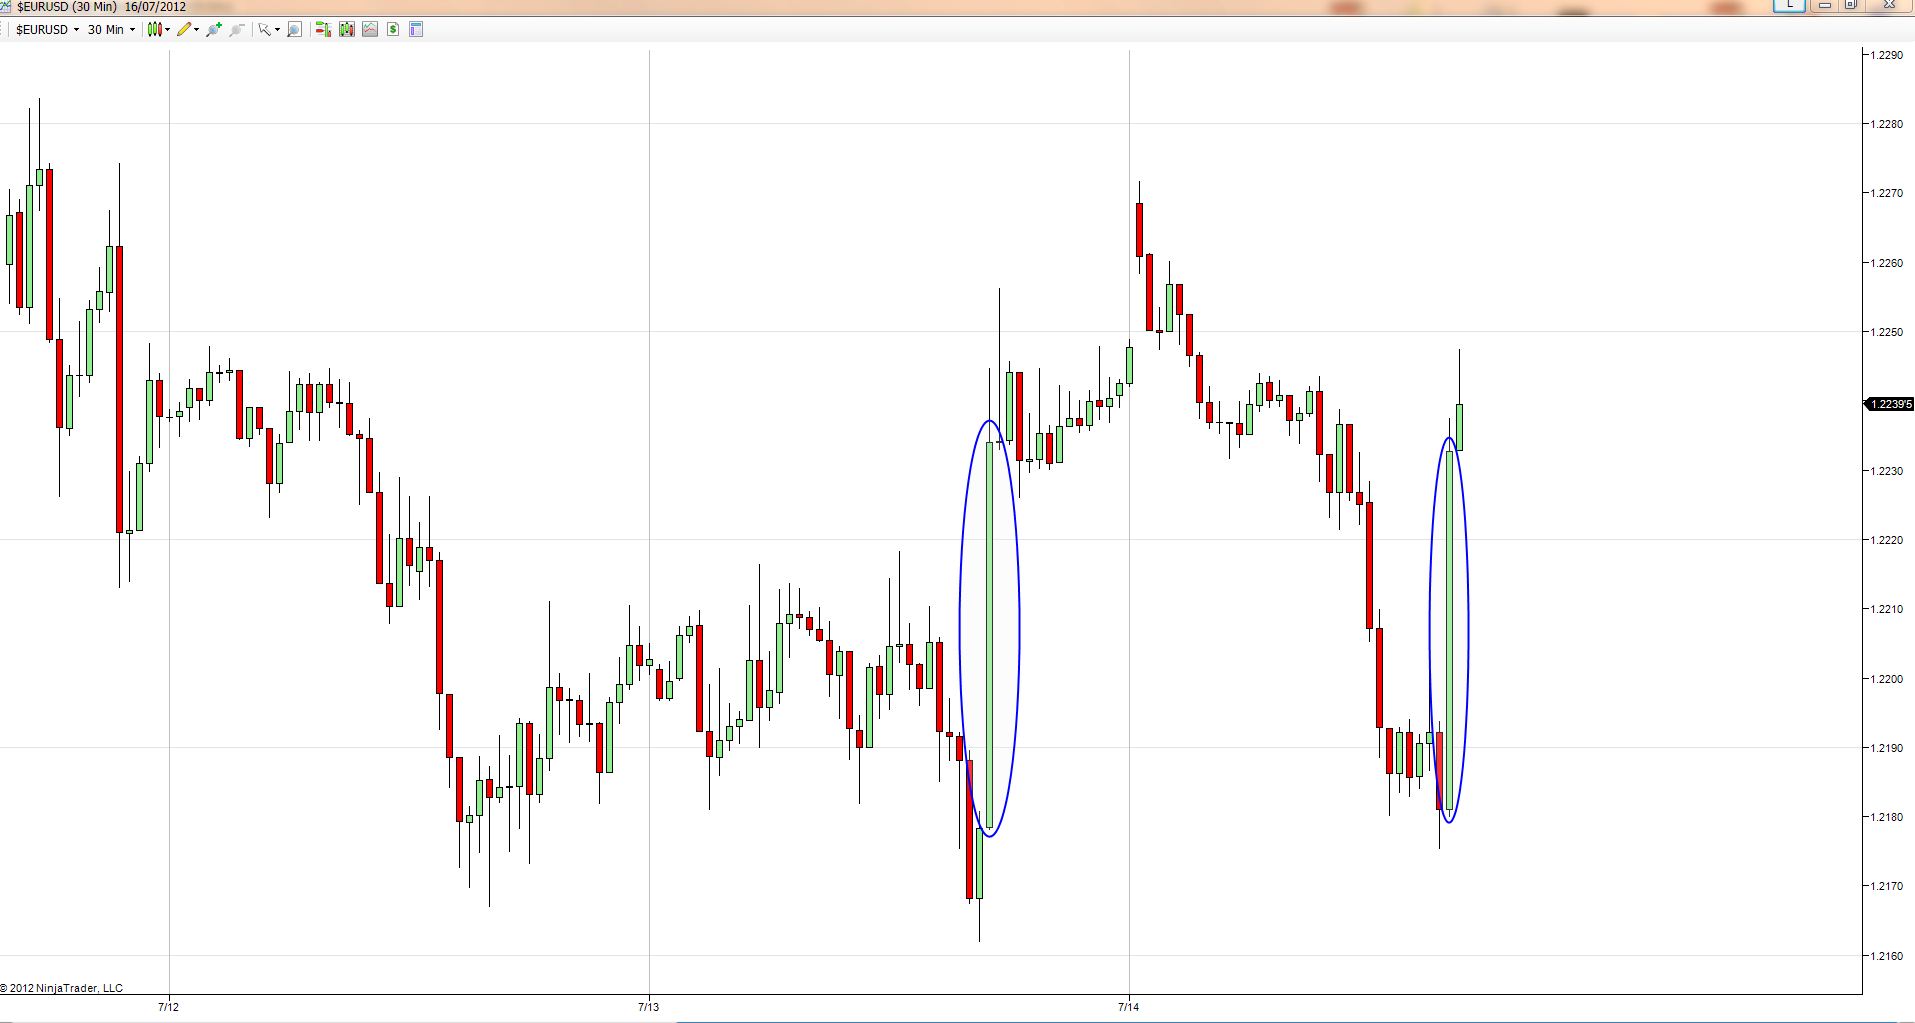Open the pencil drawing tools dropdown
This screenshot has width=1915, height=1023.
point(188,30)
